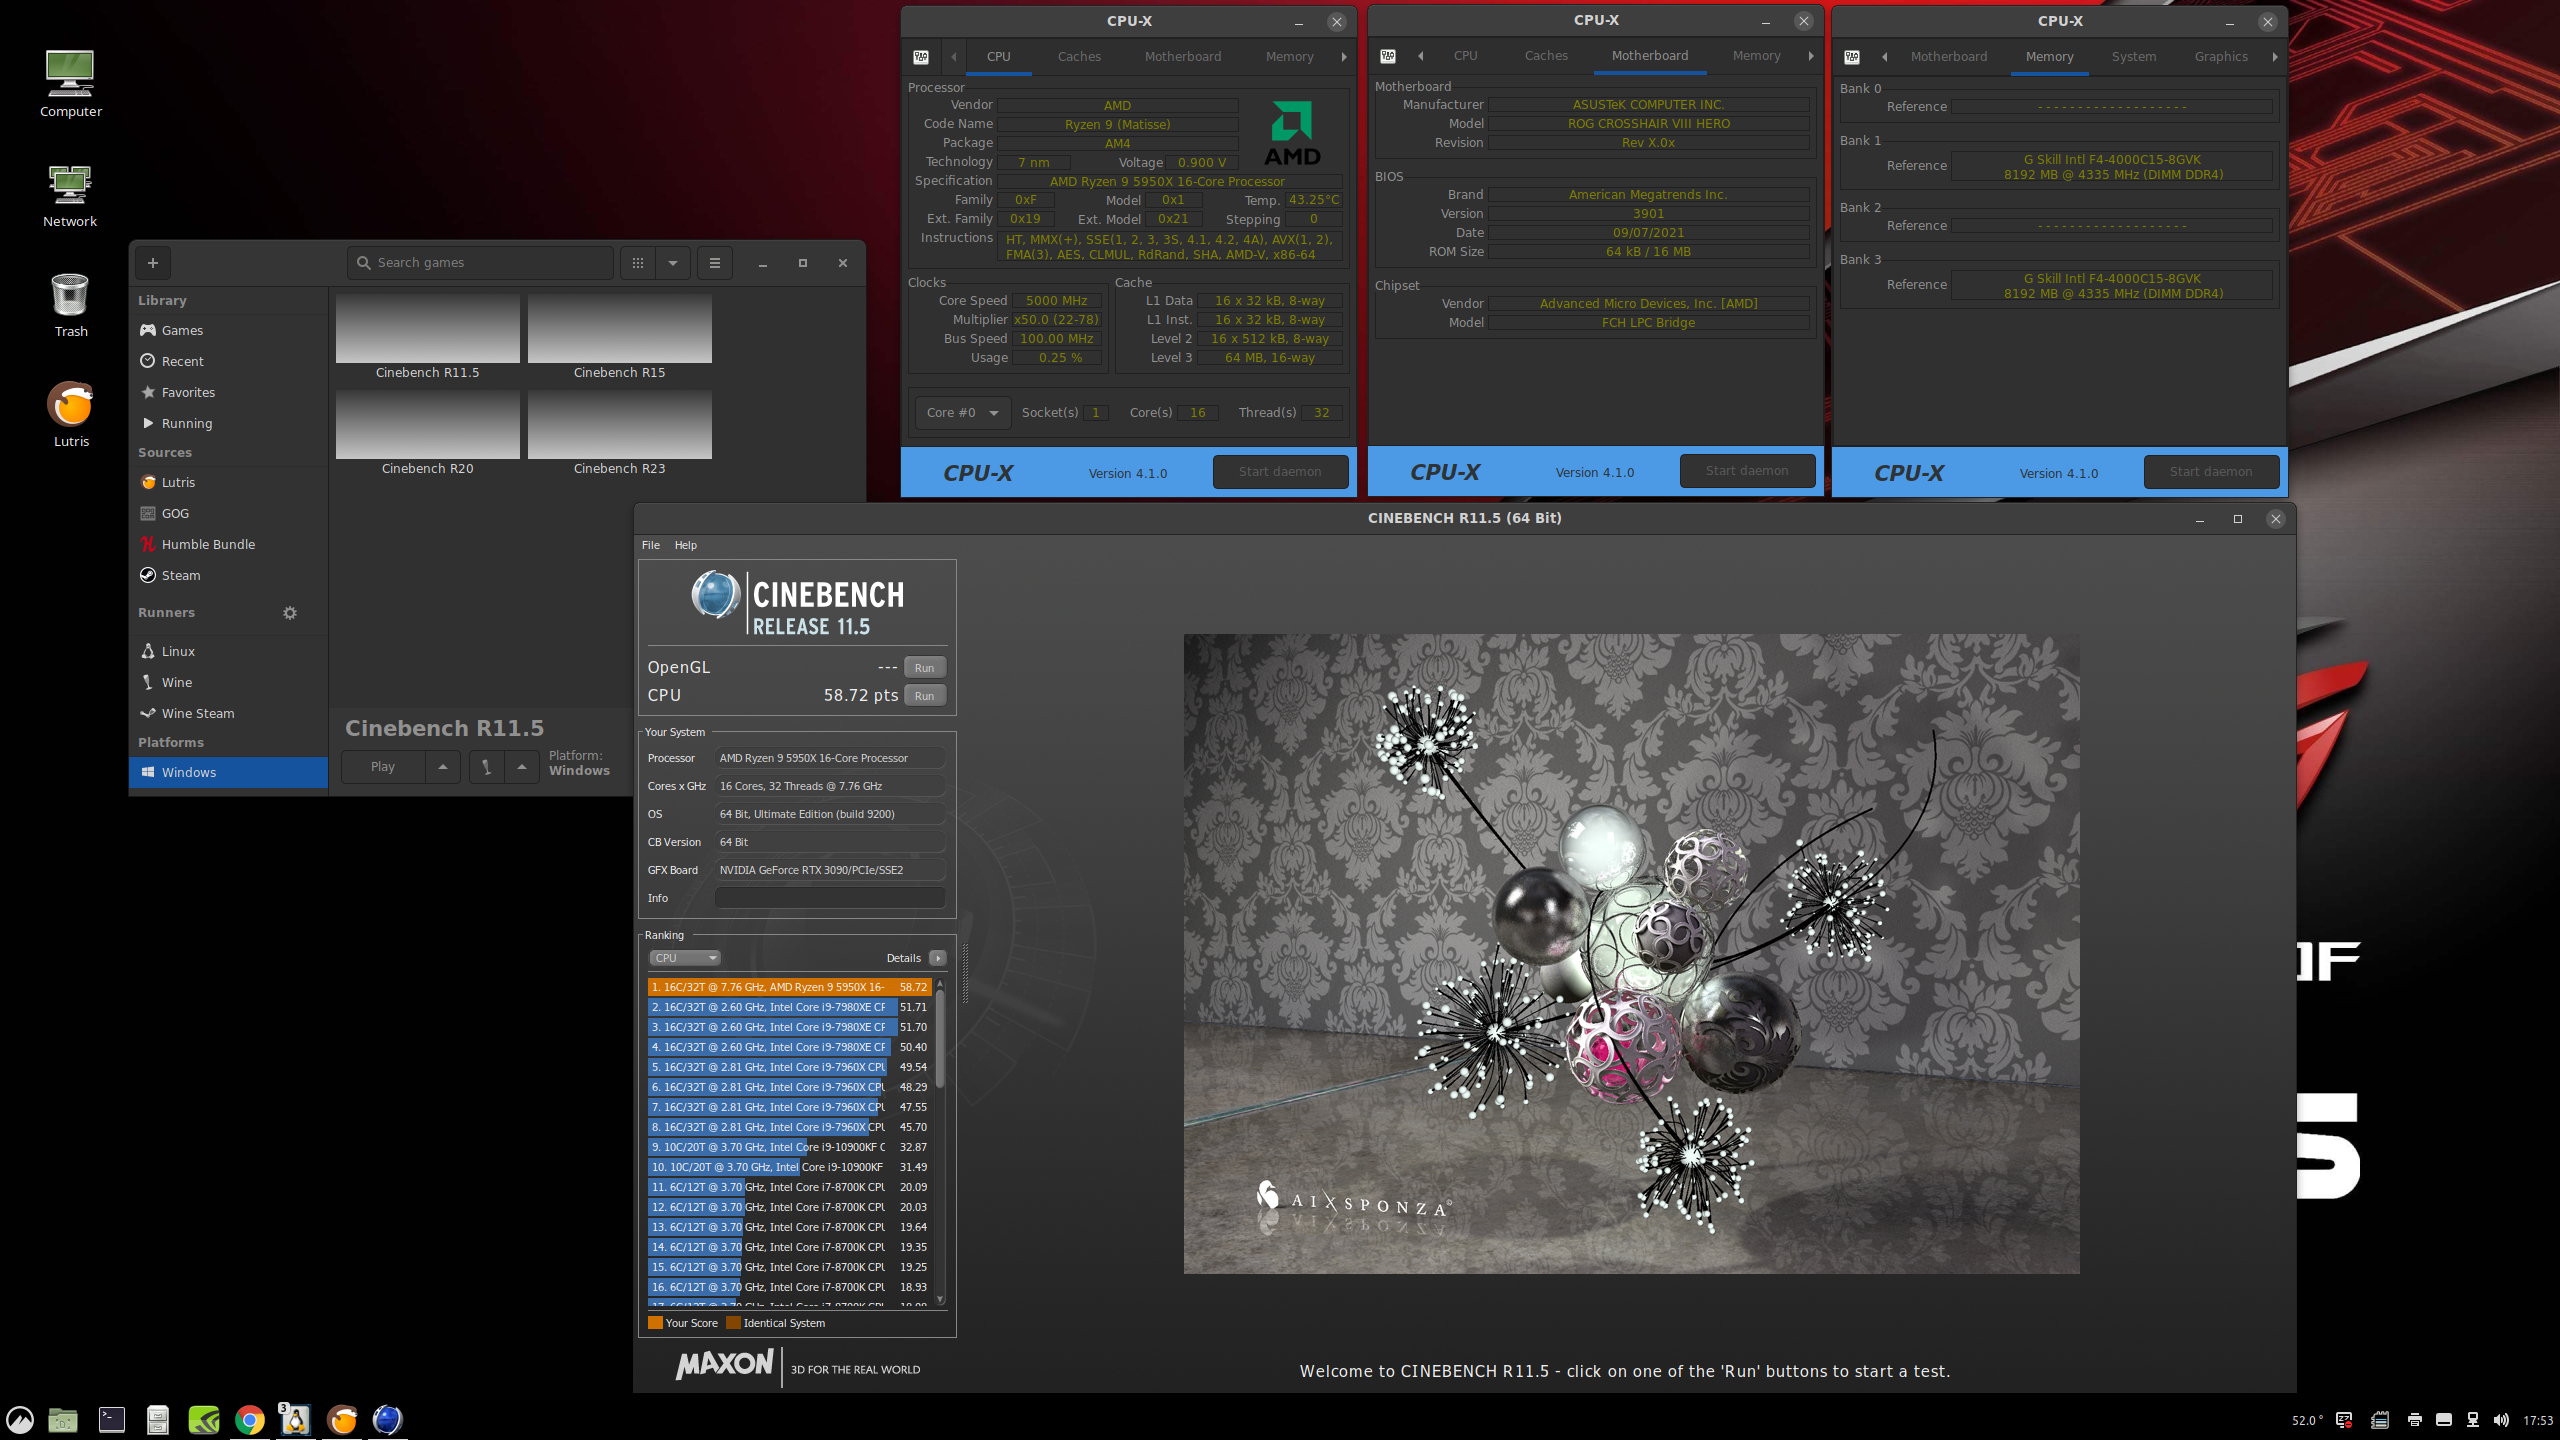Open the Cinebench File menu

coord(651,545)
